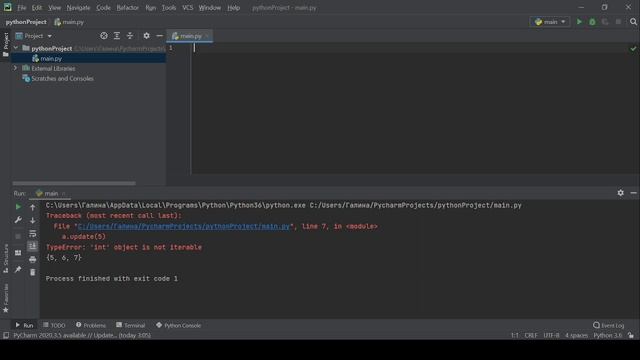640x360 pixels.
Task: Rerun main from Run panel play icon
Action: [x=18, y=207]
